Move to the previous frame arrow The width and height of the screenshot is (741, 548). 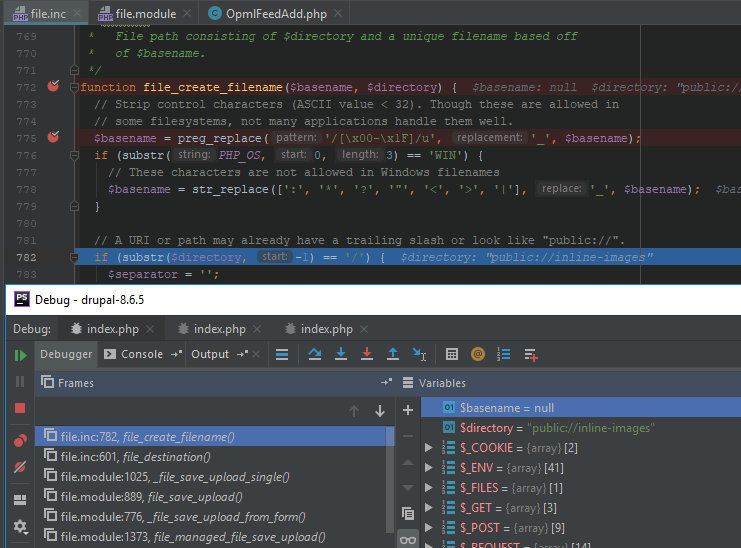pos(354,411)
